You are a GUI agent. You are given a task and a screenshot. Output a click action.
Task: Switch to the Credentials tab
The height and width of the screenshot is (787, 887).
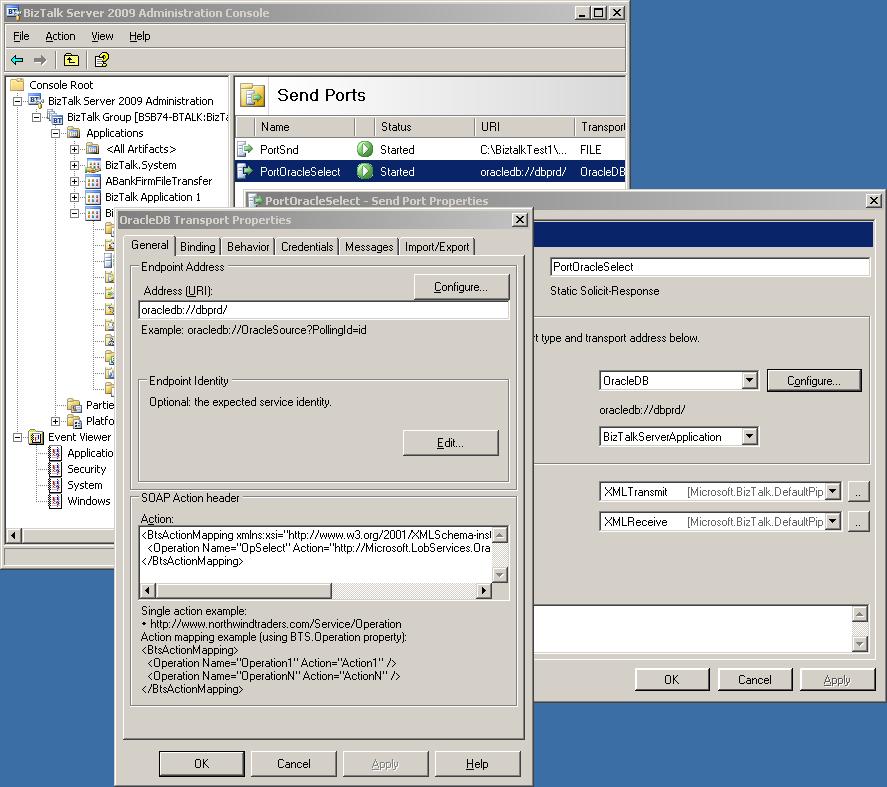(307, 247)
